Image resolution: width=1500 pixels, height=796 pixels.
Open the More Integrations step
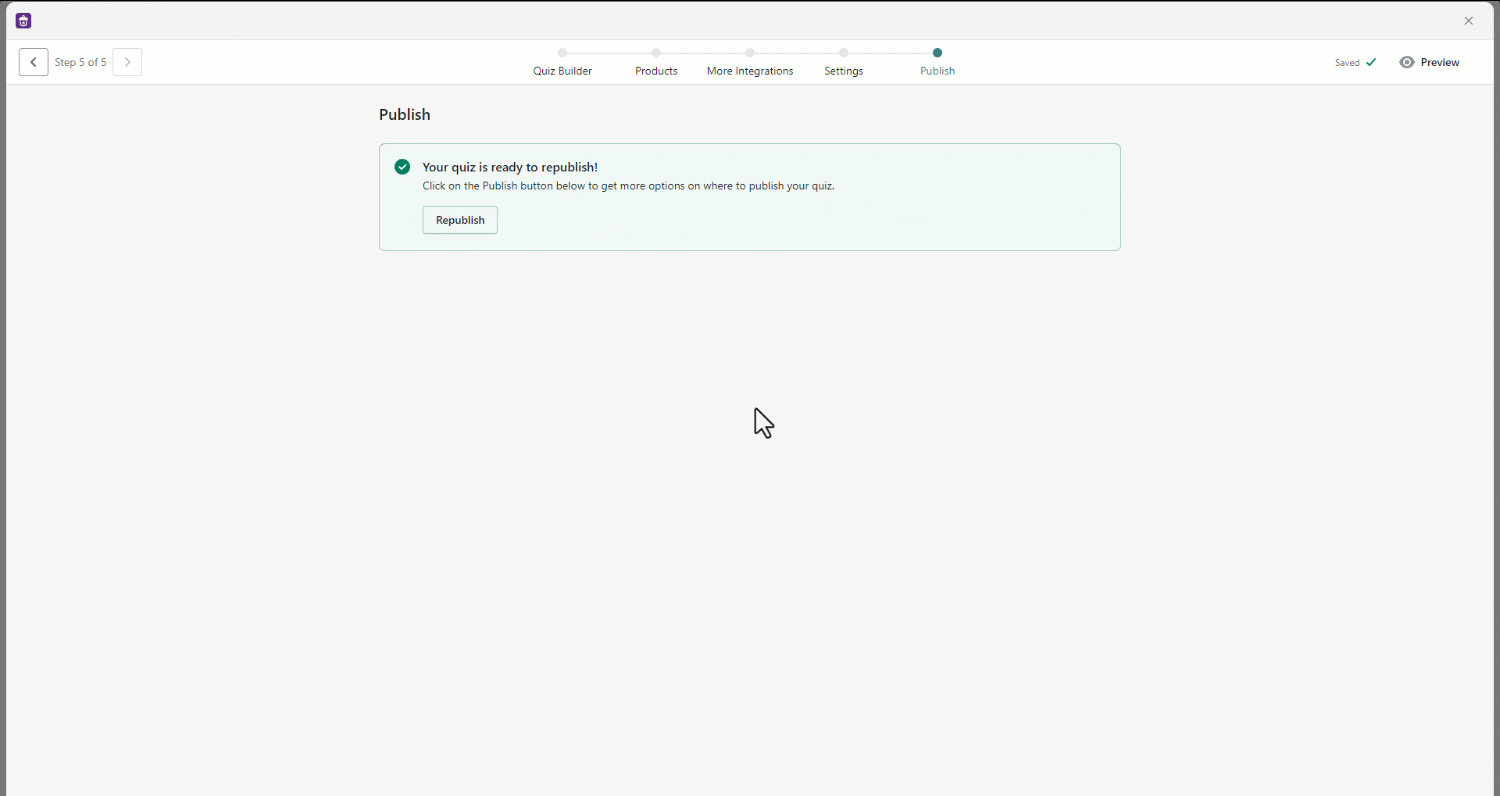[750, 62]
